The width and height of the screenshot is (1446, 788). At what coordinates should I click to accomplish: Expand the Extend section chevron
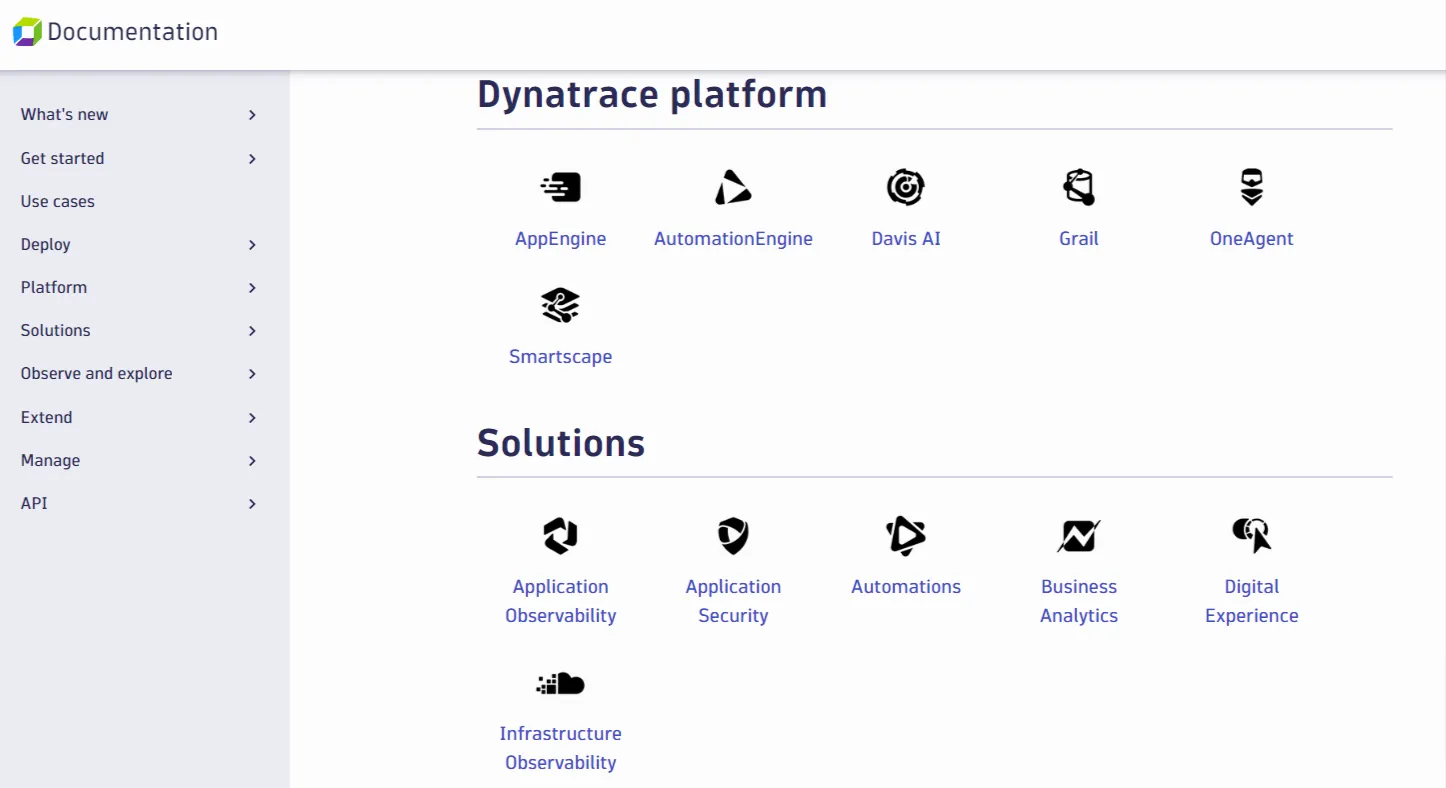pyautogui.click(x=252, y=418)
